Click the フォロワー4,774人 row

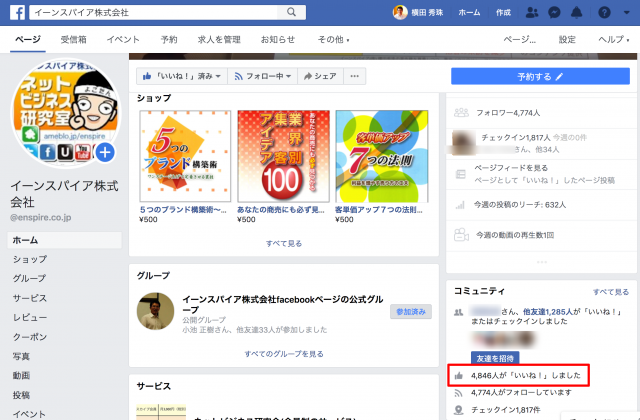click(x=542, y=113)
